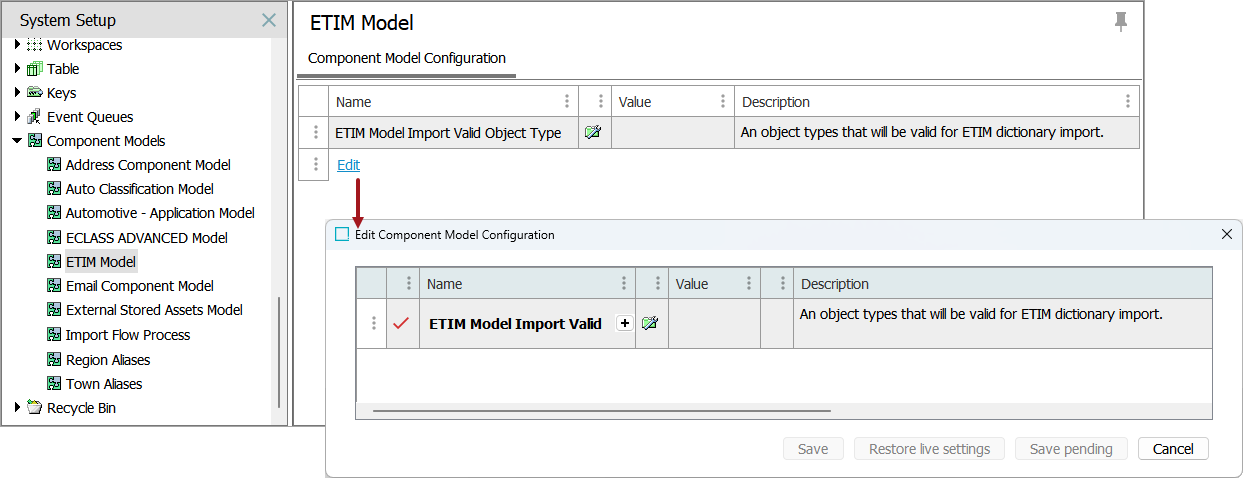The height and width of the screenshot is (478, 1243).
Task: Expand the Table tree node
Action: (17, 69)
